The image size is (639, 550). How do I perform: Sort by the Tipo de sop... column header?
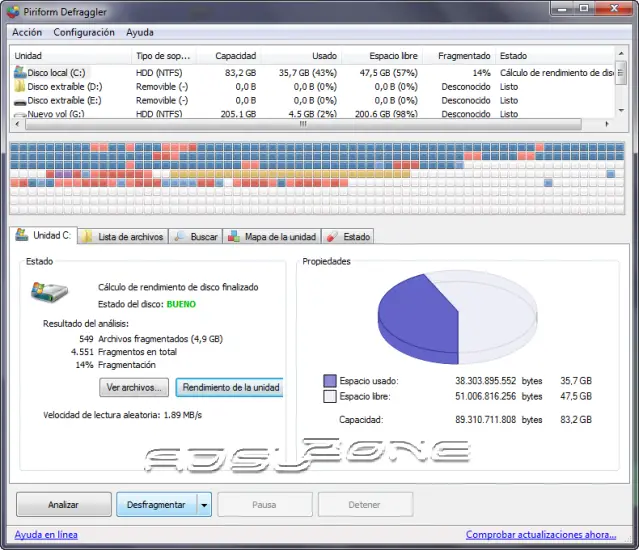[163, 56]
